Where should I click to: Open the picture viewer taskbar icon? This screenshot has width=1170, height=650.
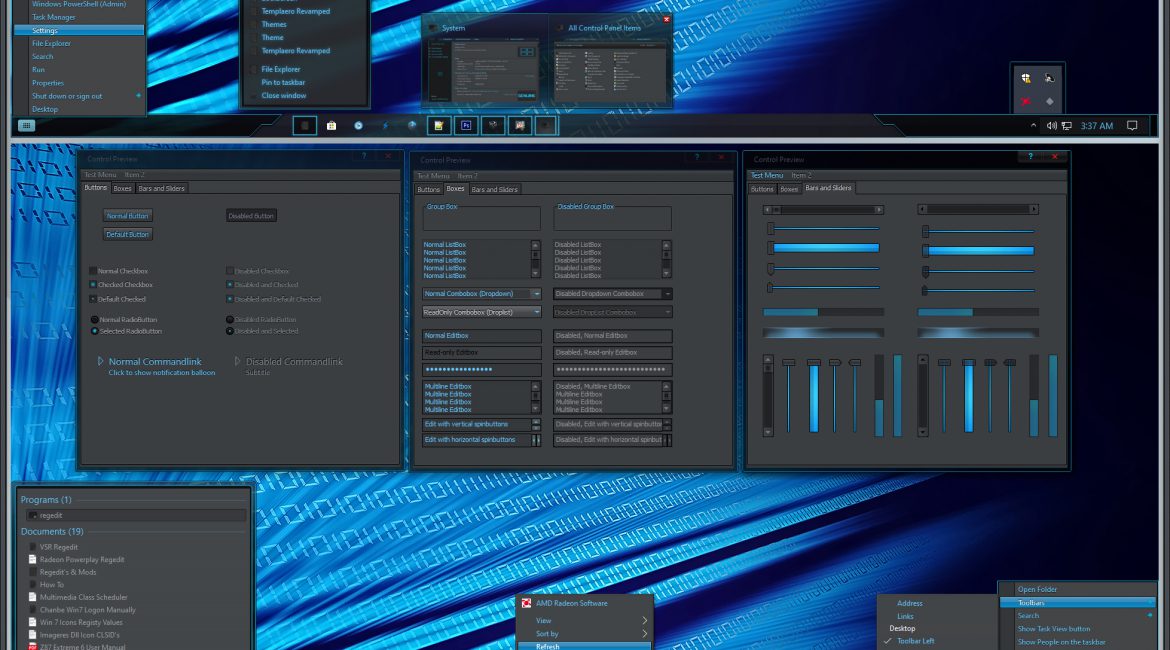tap(520, 125)
